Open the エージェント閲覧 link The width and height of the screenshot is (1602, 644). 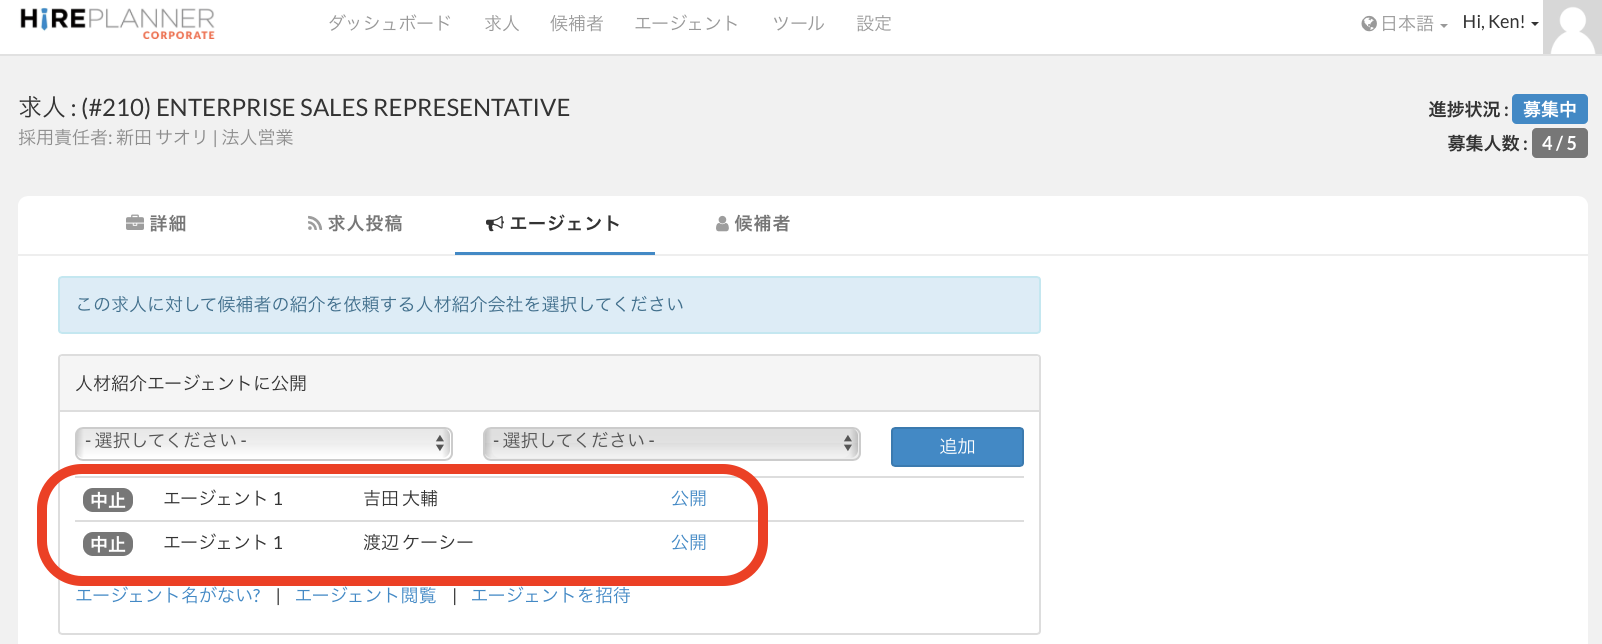click(x=365, y=595)
